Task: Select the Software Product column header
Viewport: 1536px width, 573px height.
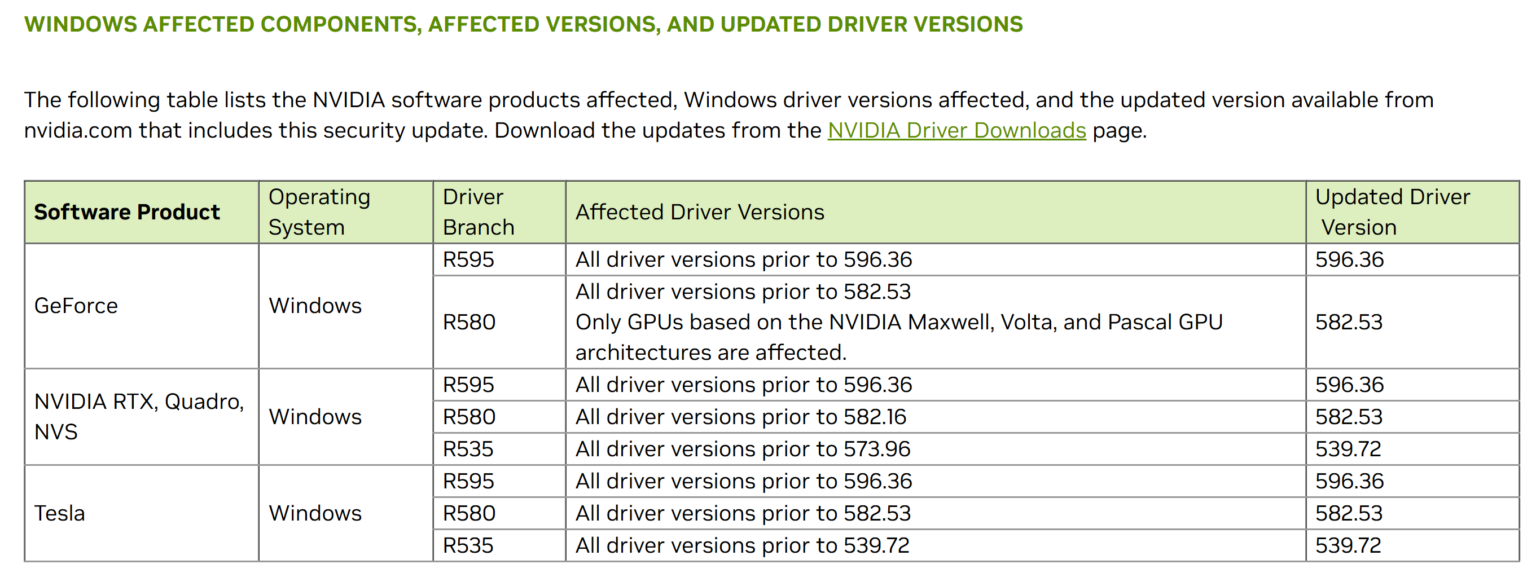Action: pyautogui.click(x=142, y=212)
